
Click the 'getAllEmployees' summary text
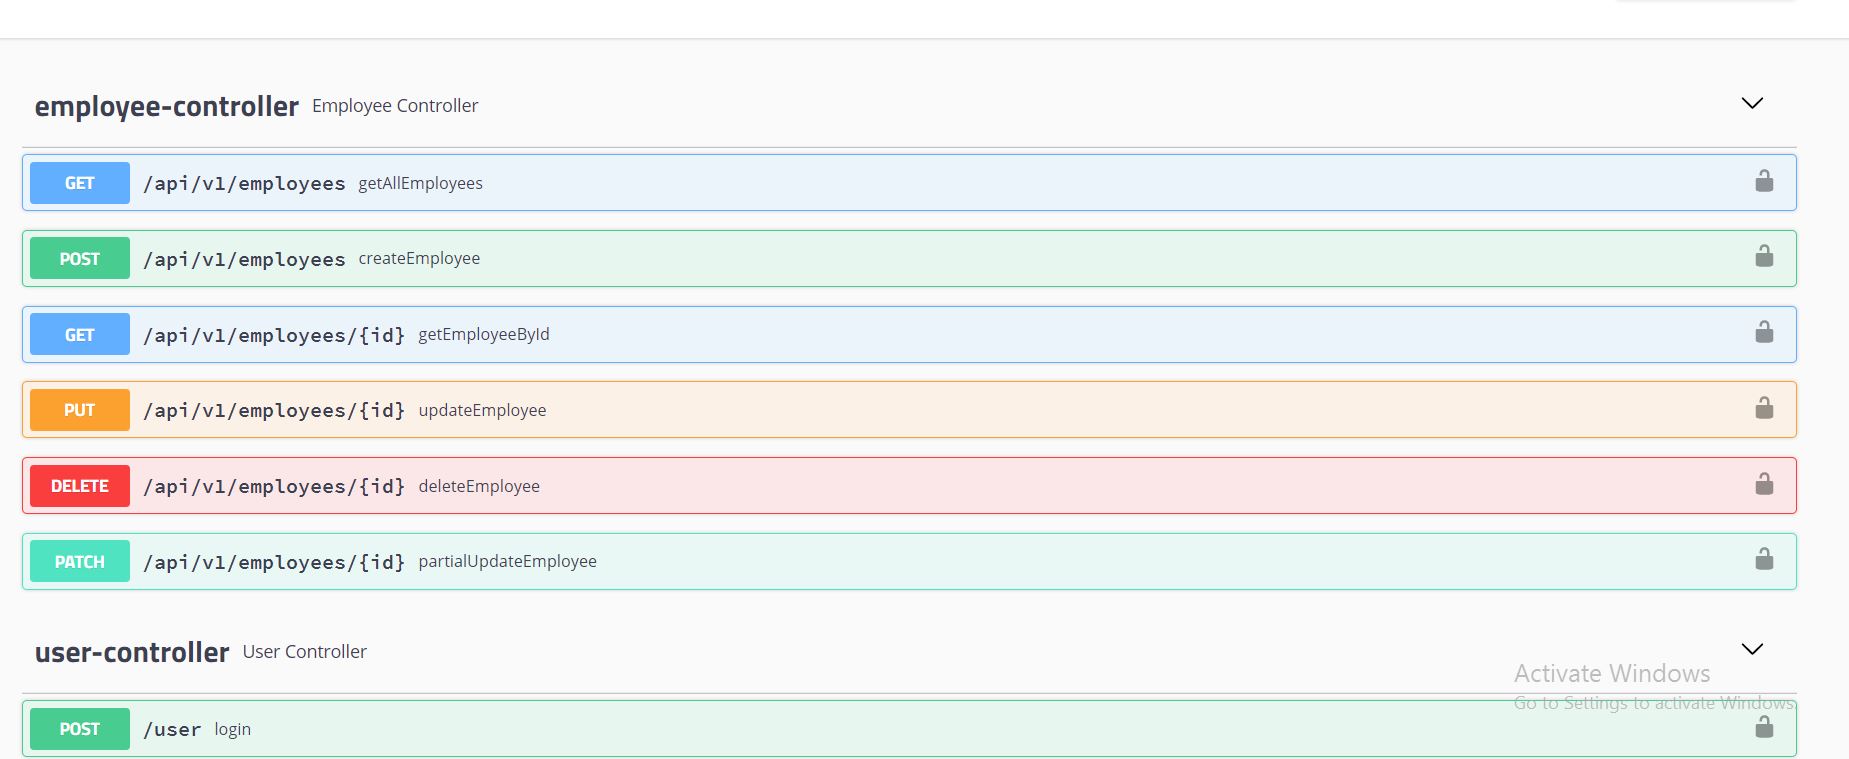(420, 183)
